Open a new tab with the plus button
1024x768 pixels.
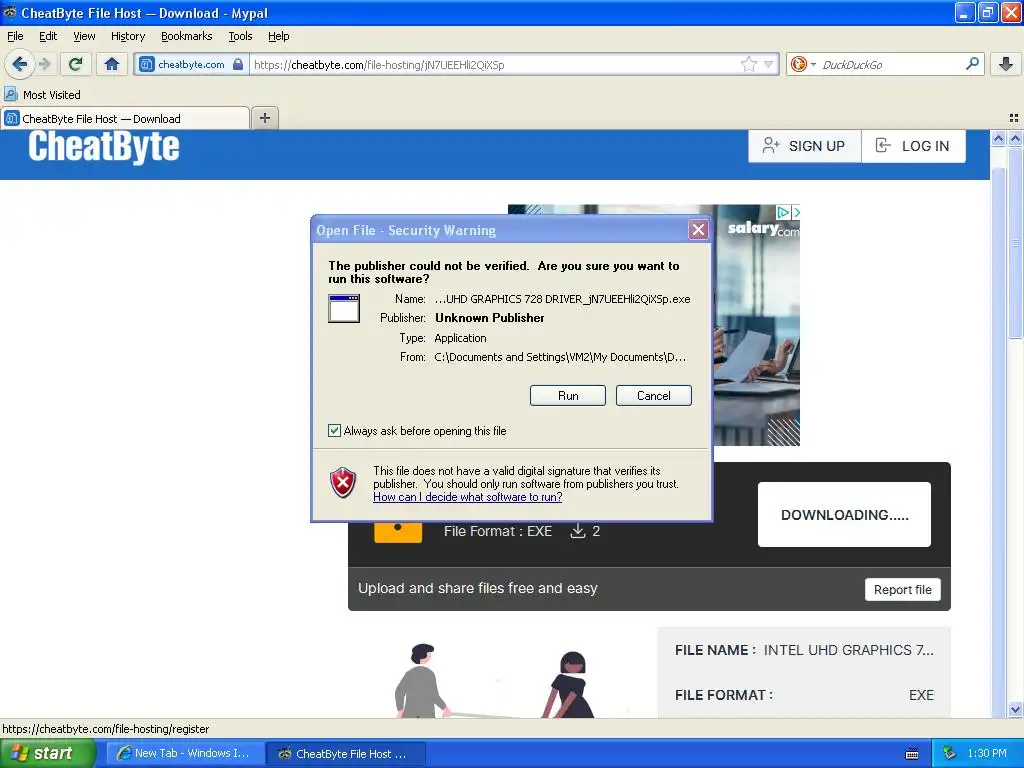pos(264,118)
